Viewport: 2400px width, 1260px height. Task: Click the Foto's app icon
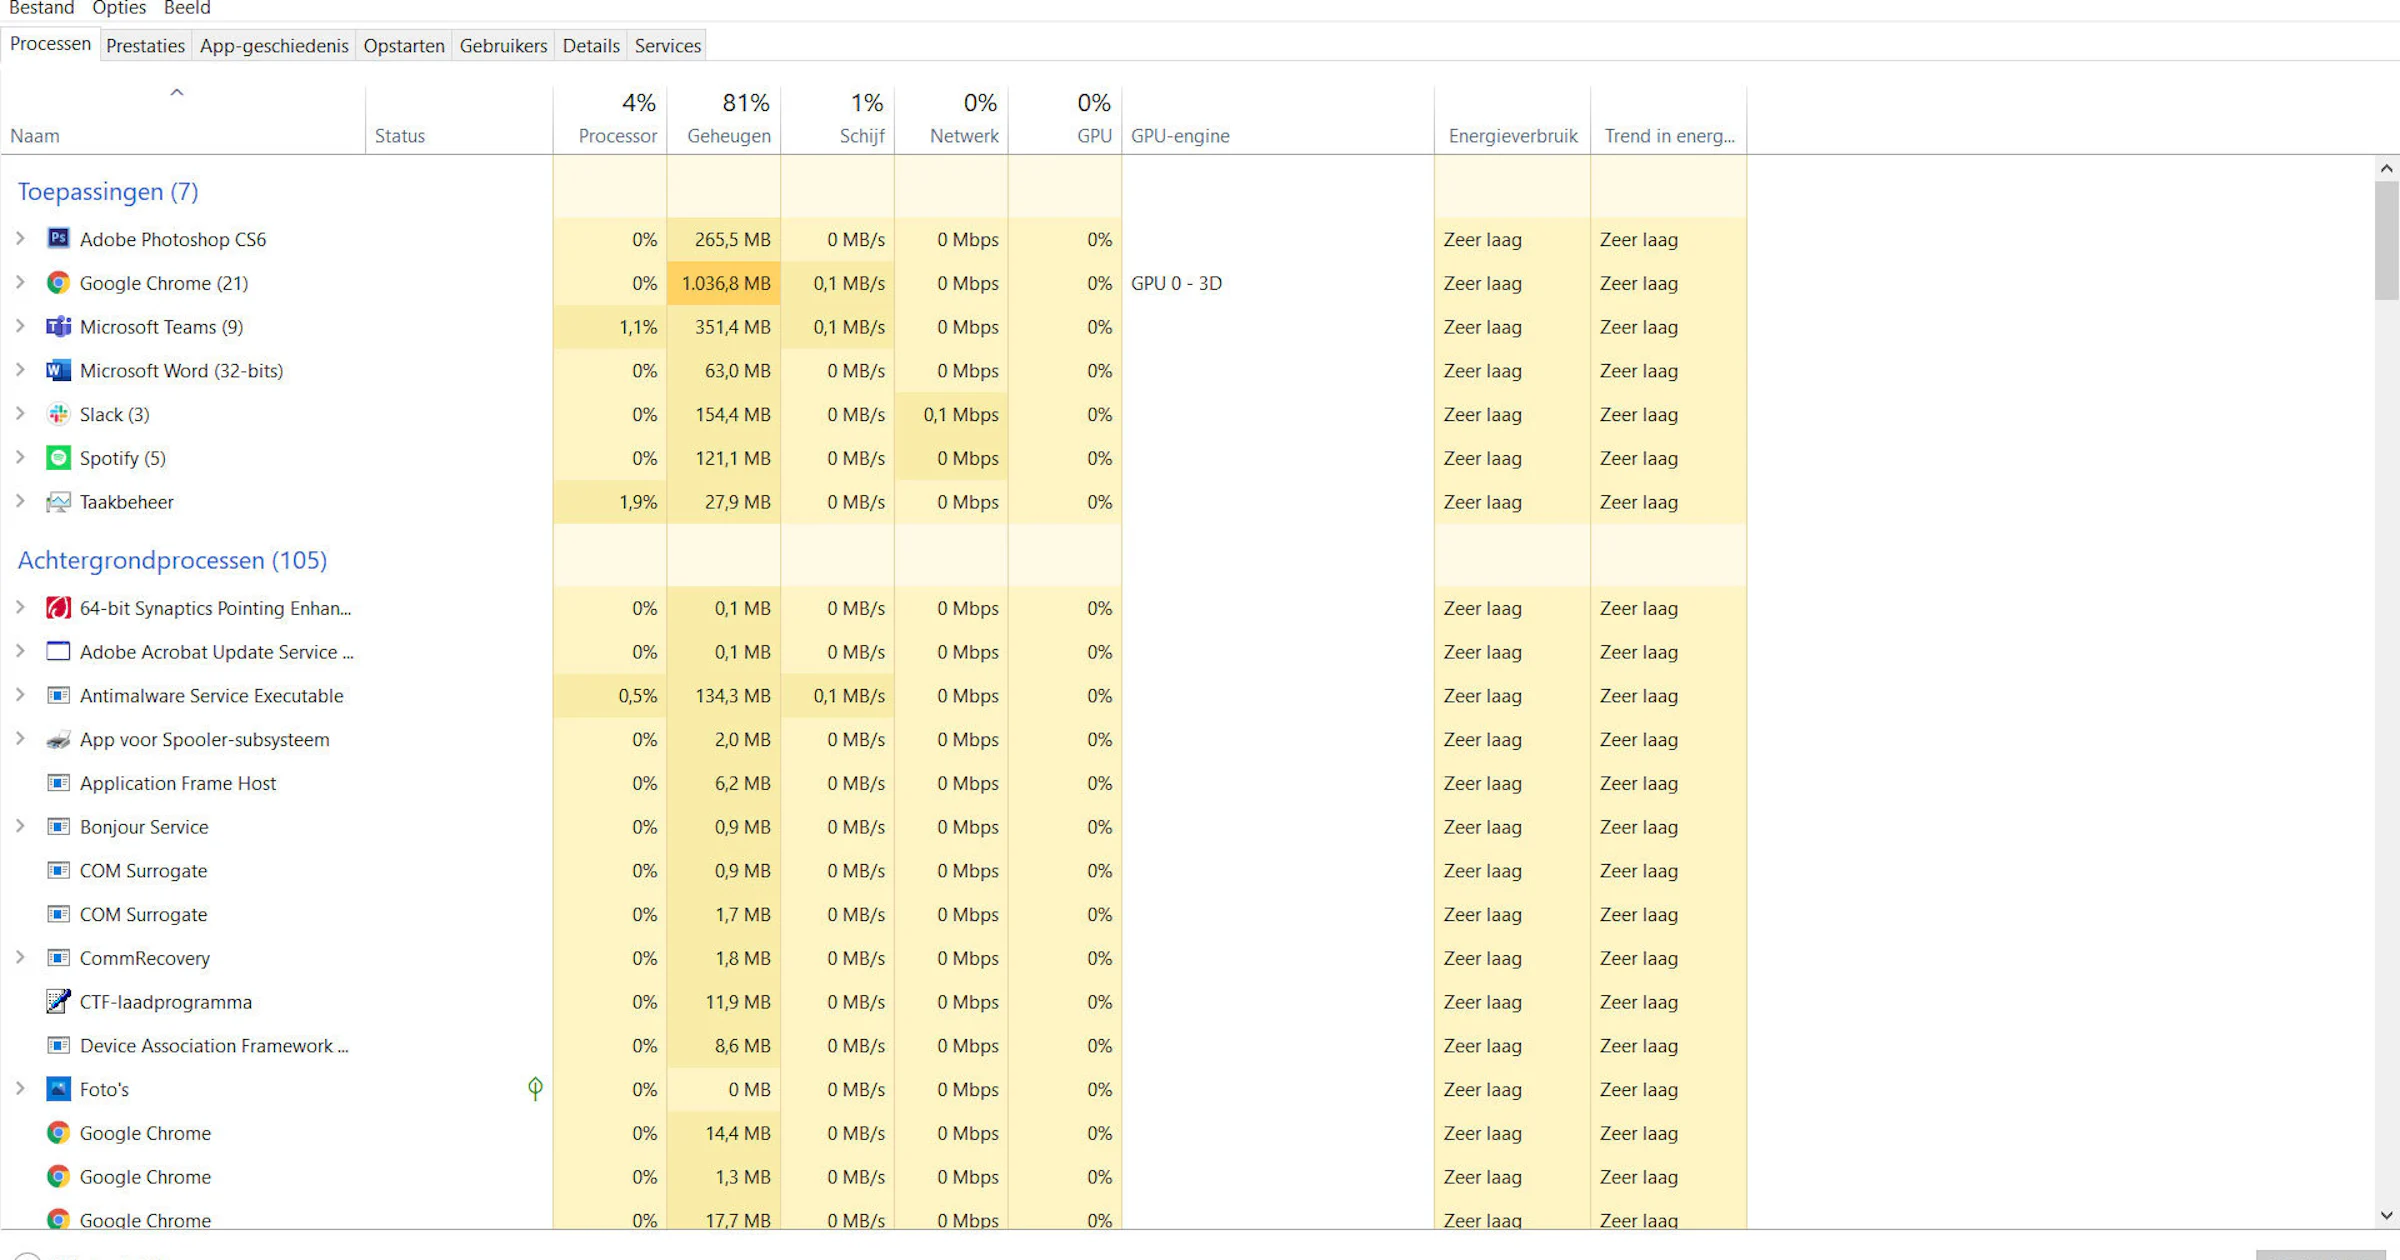click(x=58, y=1089)
